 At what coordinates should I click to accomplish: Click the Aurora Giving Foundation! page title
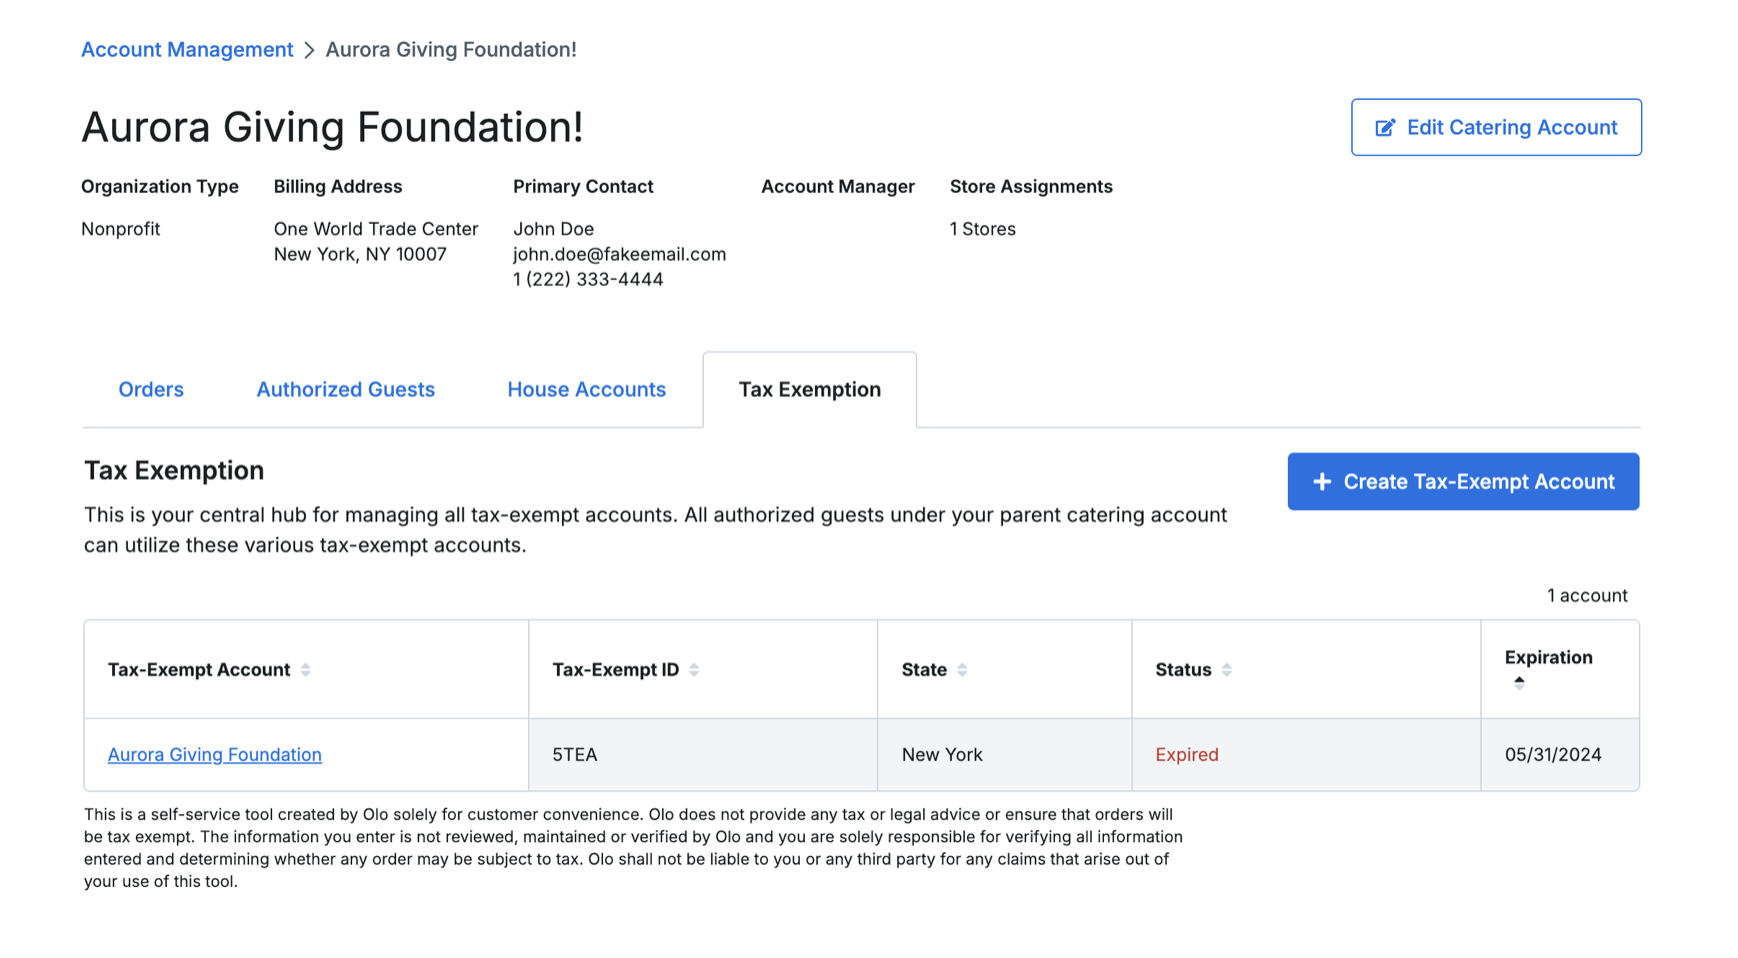point(332,127)
